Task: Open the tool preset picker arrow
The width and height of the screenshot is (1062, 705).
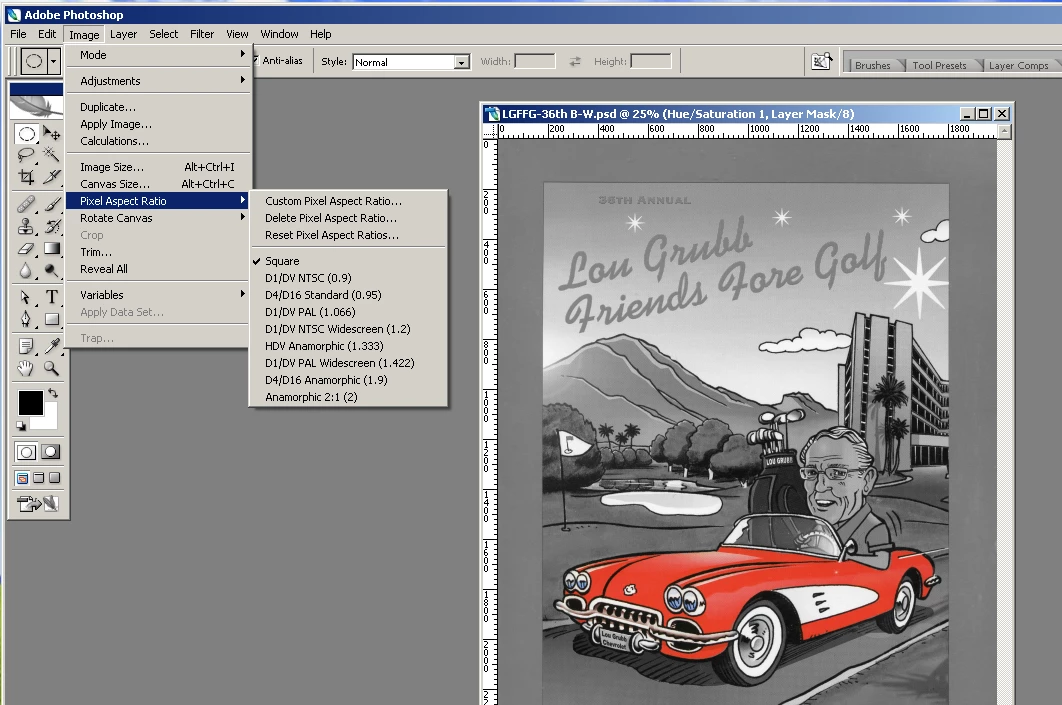Action: tap(54, 61)
